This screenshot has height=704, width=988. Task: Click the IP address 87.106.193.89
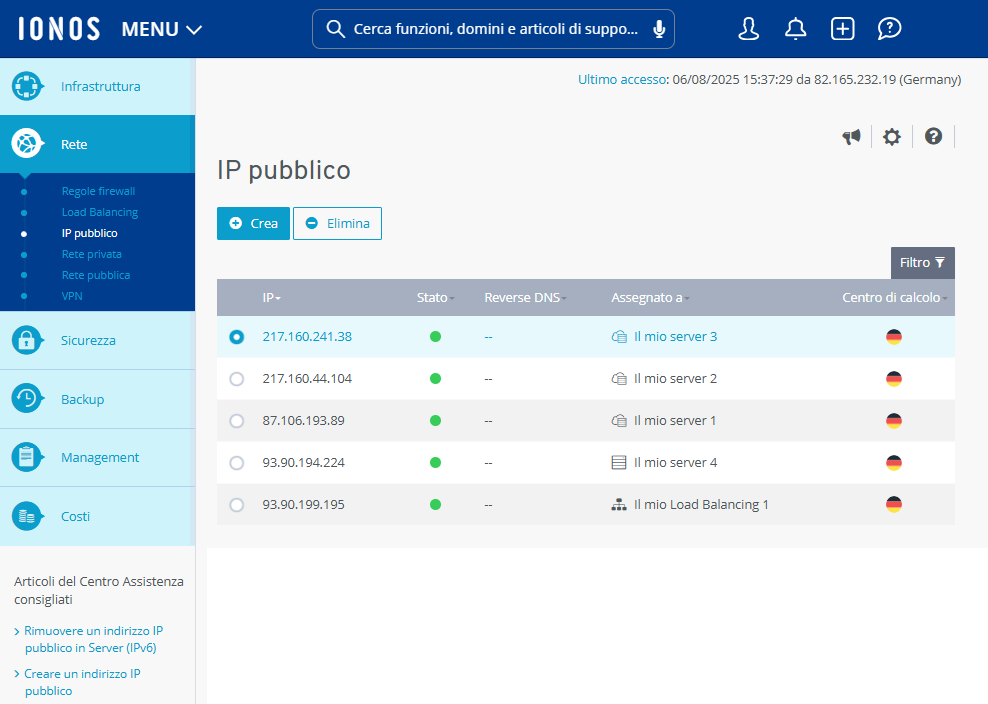coord(303,420)
